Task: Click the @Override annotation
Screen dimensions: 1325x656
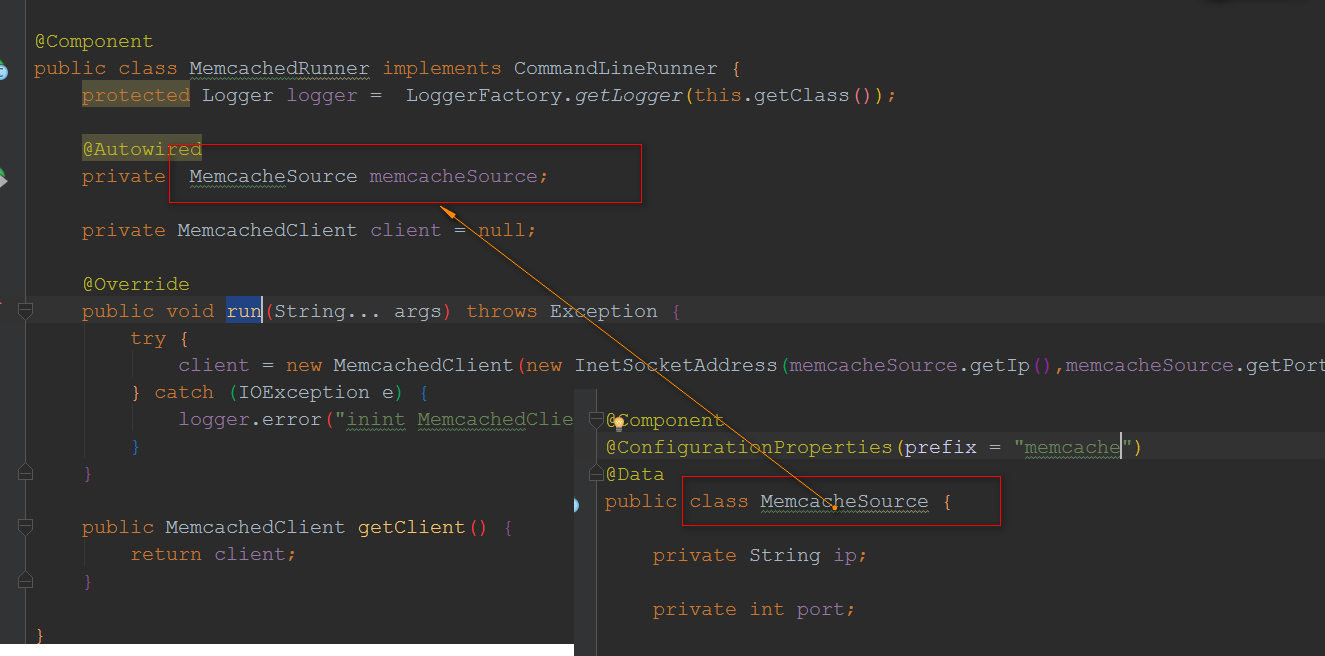Action: point(136,284)
